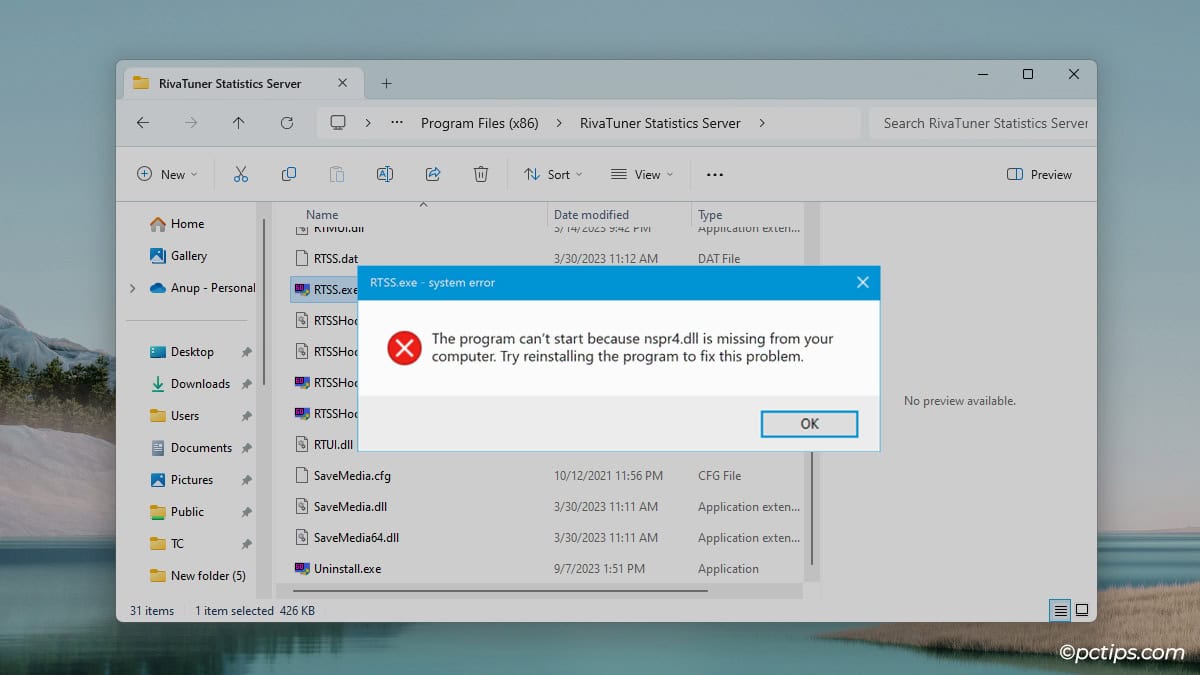Open Program Files (x86) from the breadcrumb
Image resolution: width=1200 pixels, height=675 pixels.
[x=480, y=123]
